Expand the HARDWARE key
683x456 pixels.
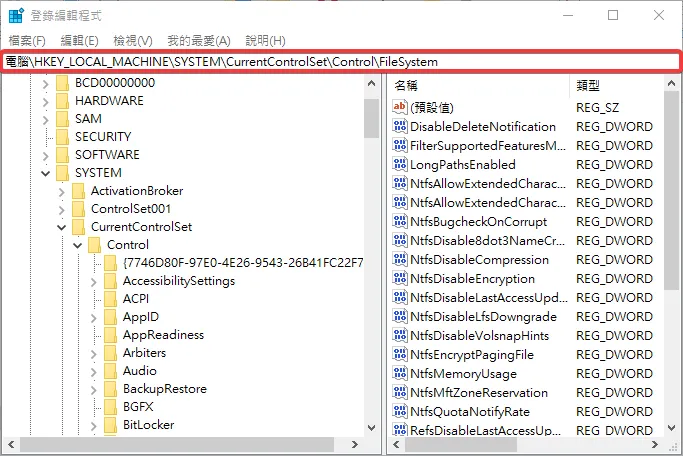[x=46, y=101]
